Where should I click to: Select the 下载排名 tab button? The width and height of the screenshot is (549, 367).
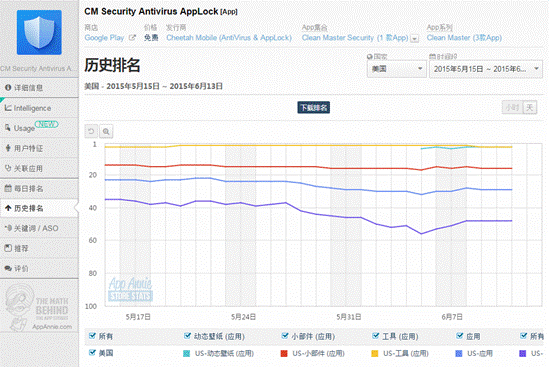coord(314,108)
